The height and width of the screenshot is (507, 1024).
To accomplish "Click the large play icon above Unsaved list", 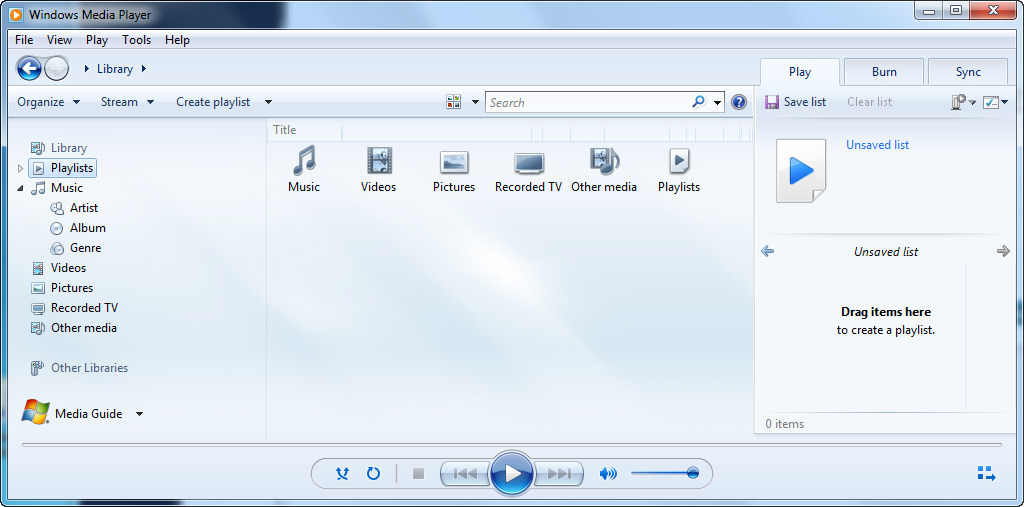I will pyautogui.click(x=801, y=171).
